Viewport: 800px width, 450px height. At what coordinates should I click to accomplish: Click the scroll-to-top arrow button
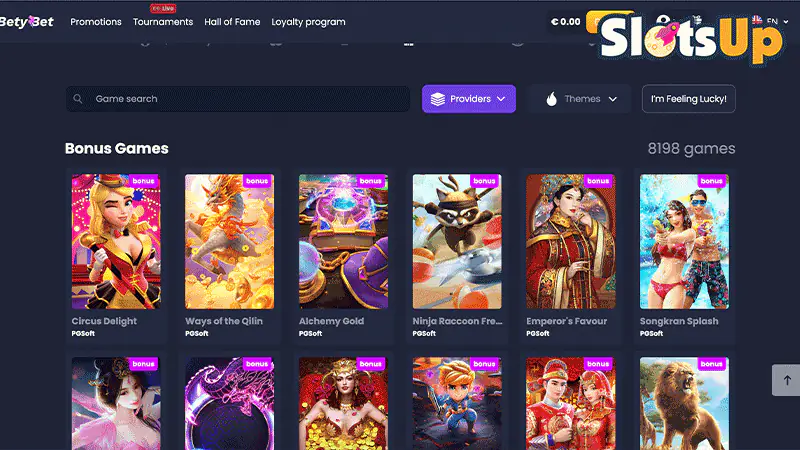click(x=786, y=380)
